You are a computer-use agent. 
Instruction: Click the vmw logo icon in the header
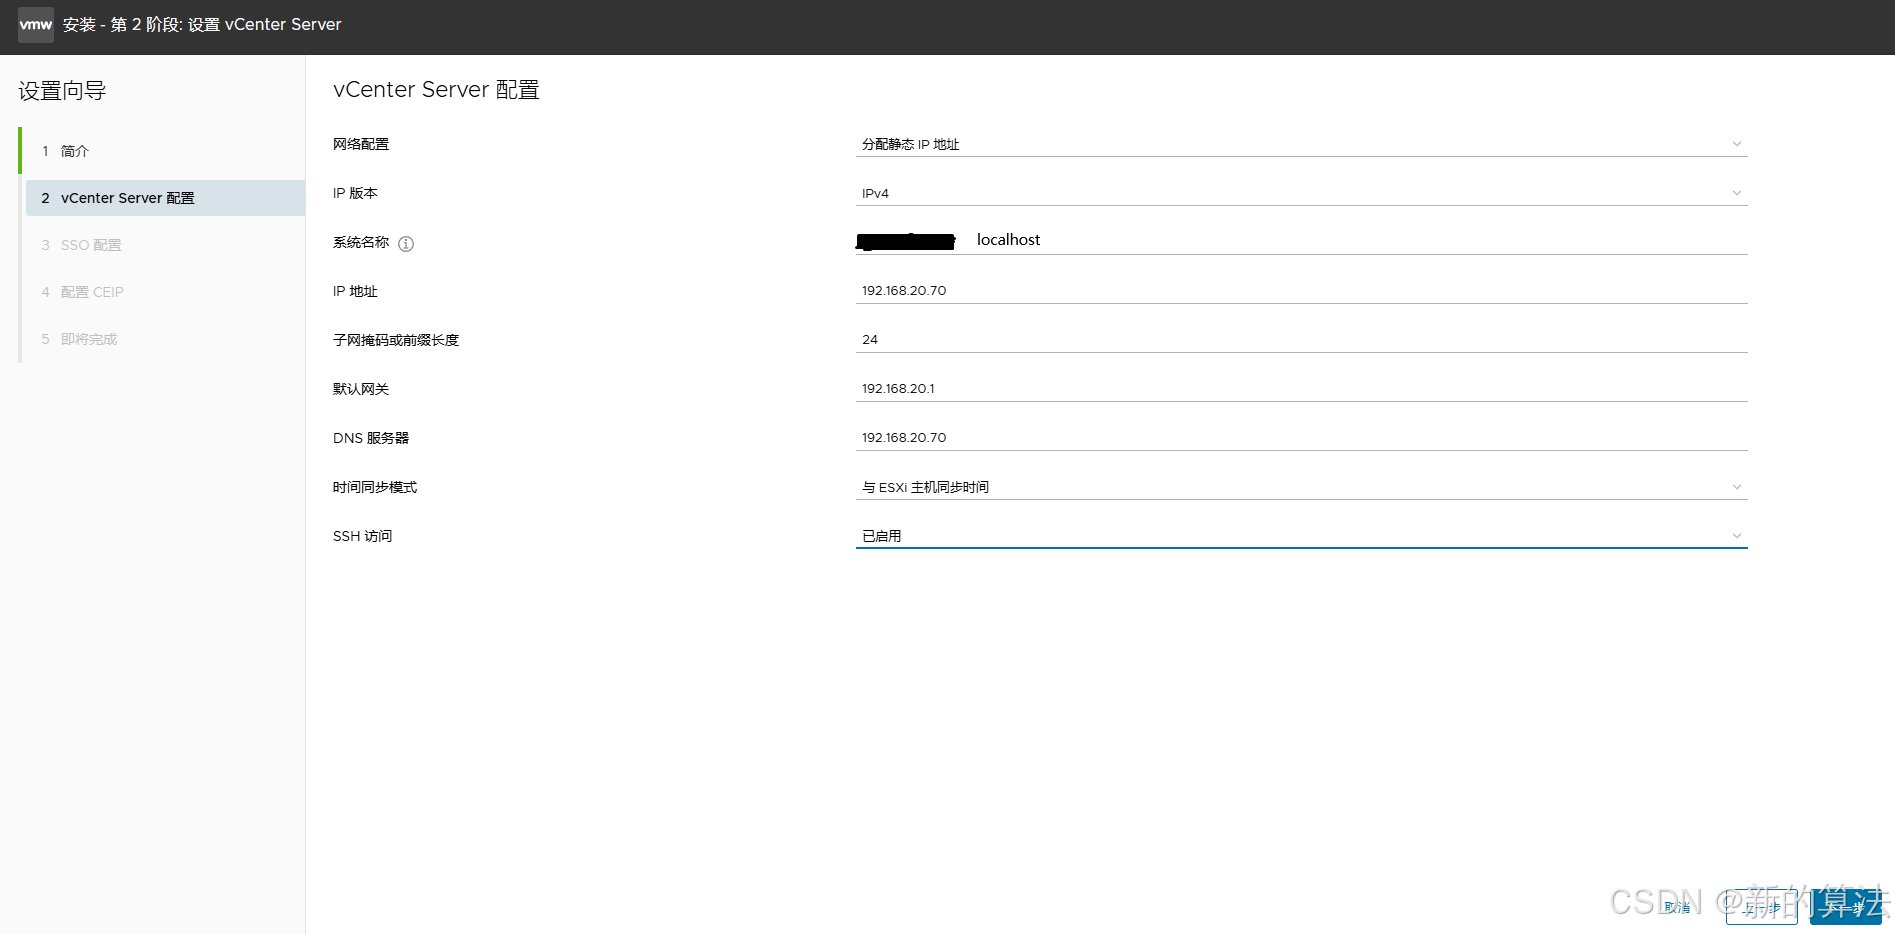point(36,24)
